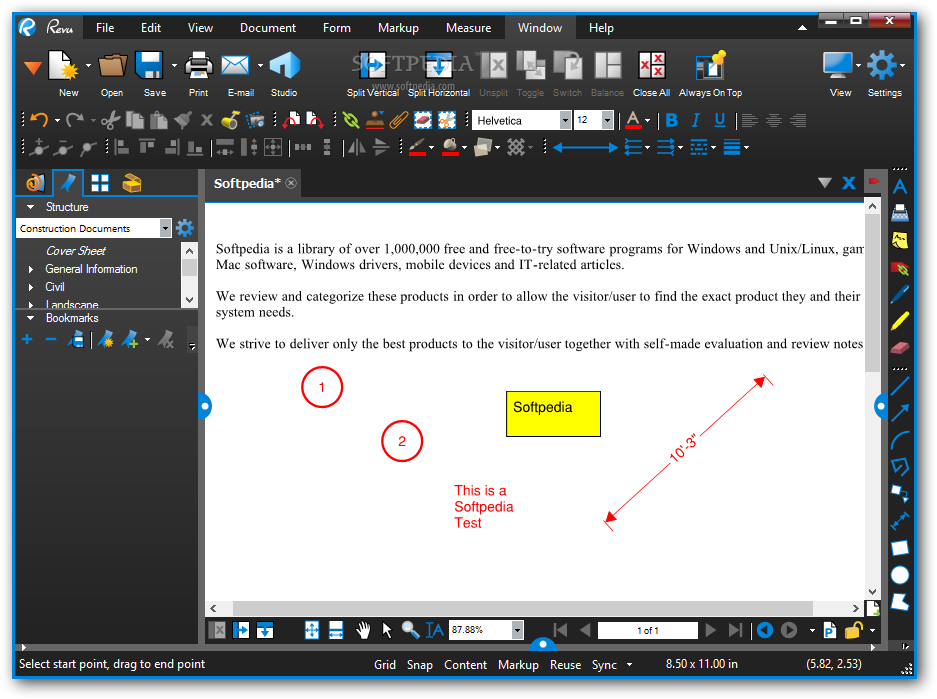Open the Markup menu

coord(398,27)
